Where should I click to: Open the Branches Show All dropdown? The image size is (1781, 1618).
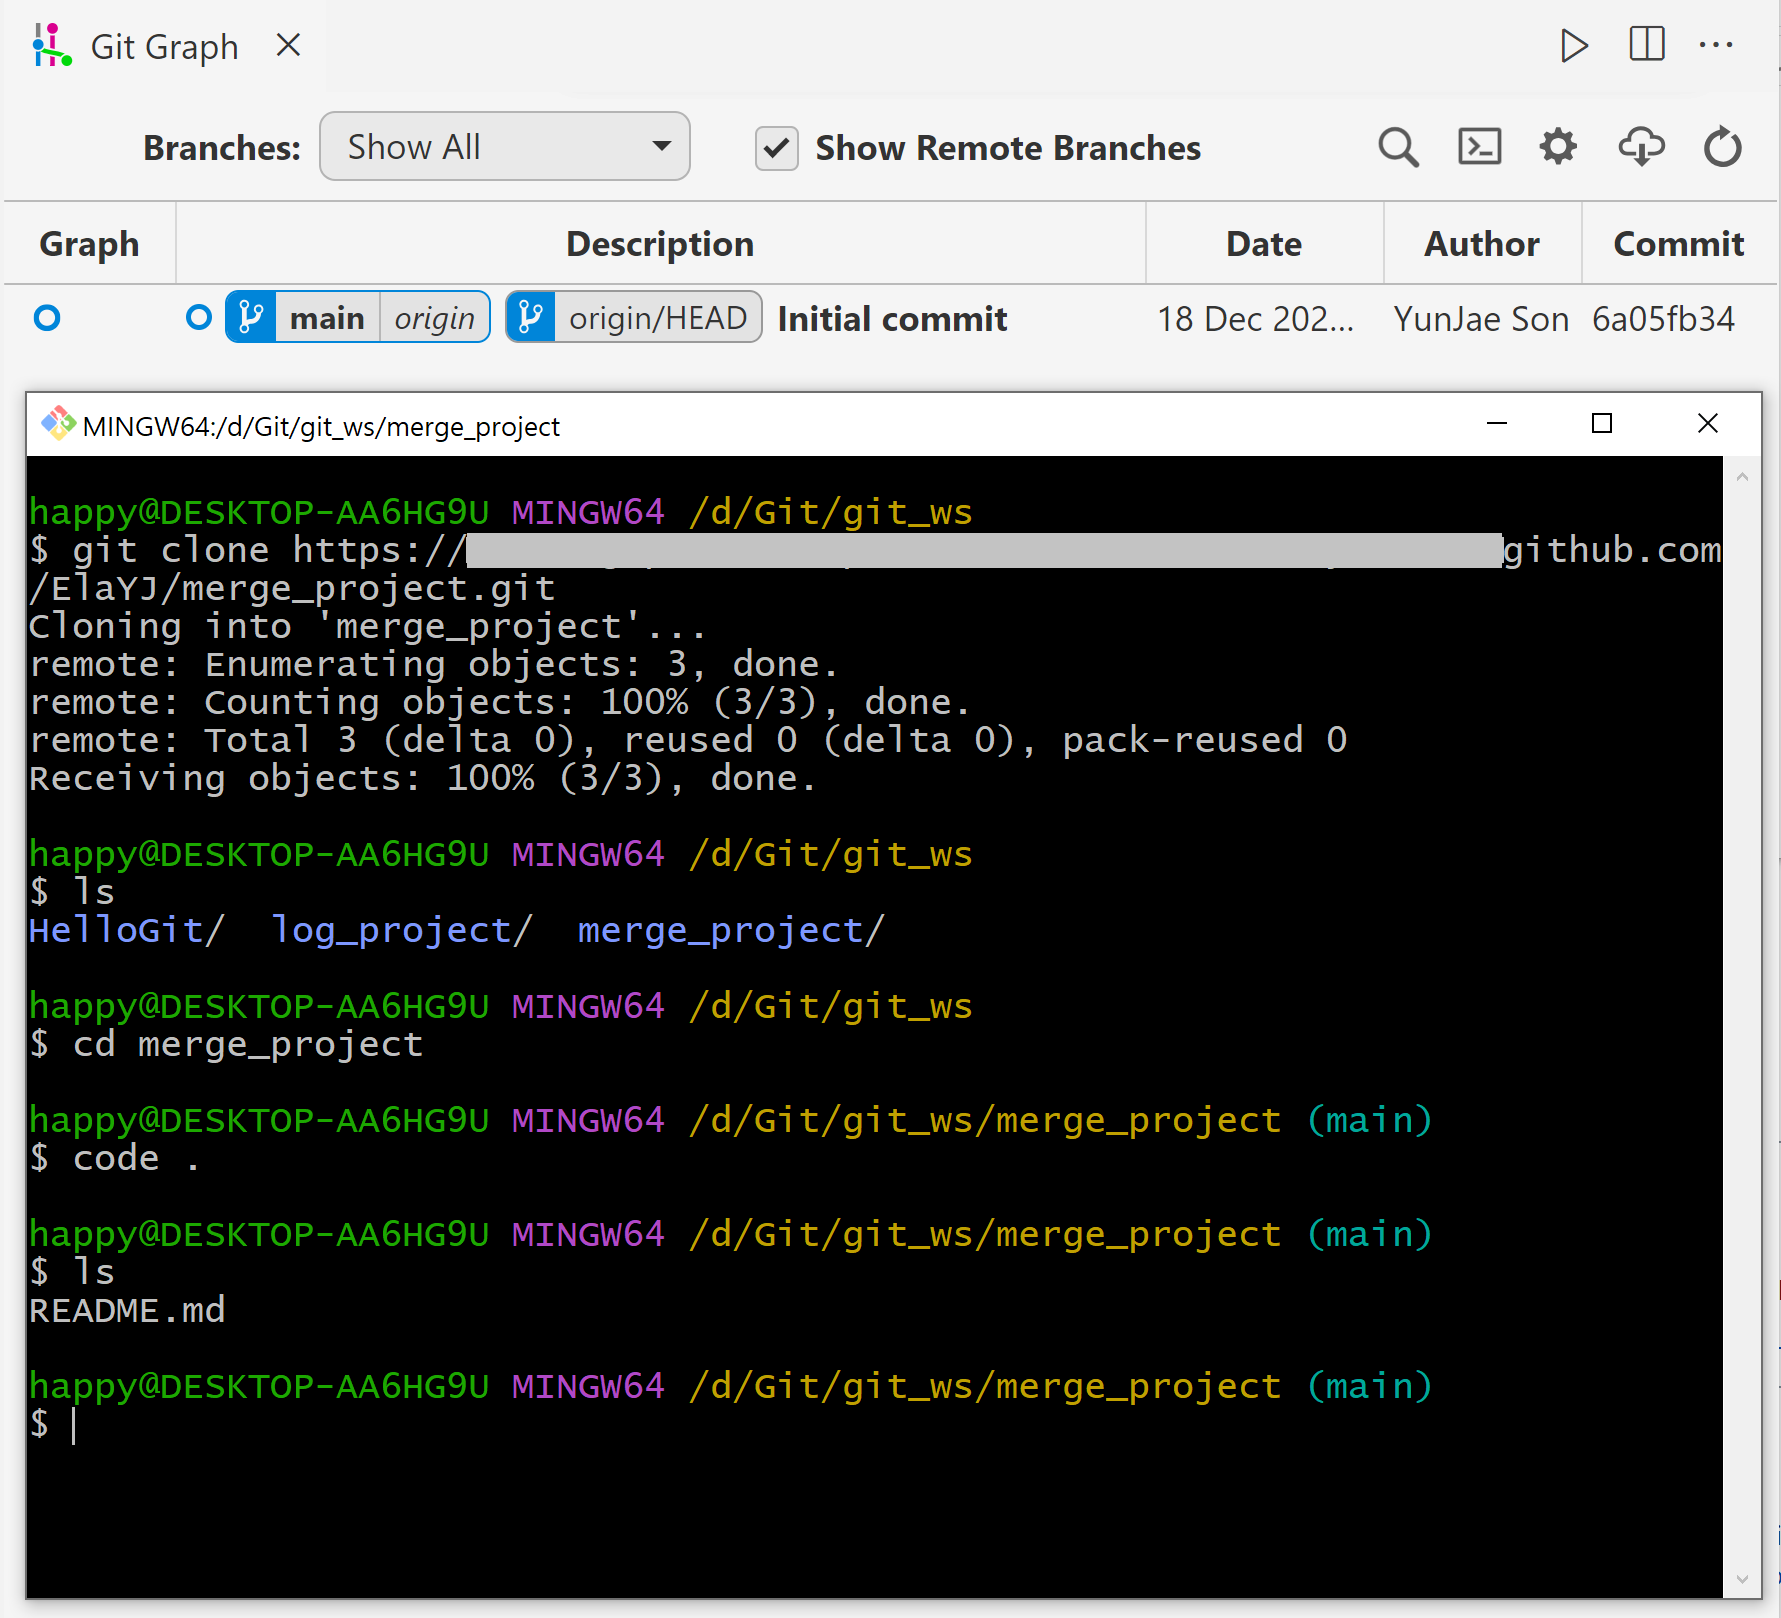505,147
